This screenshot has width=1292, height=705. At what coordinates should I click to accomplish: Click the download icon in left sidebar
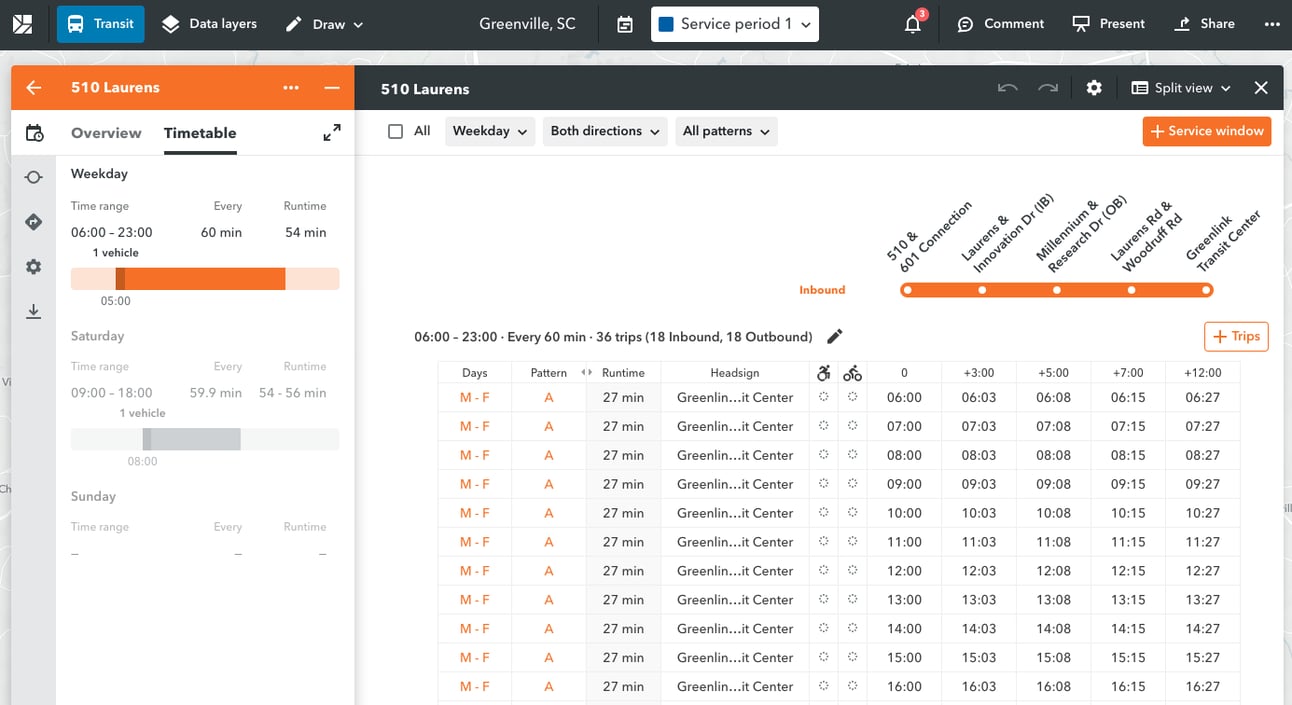tap(34, 311)
